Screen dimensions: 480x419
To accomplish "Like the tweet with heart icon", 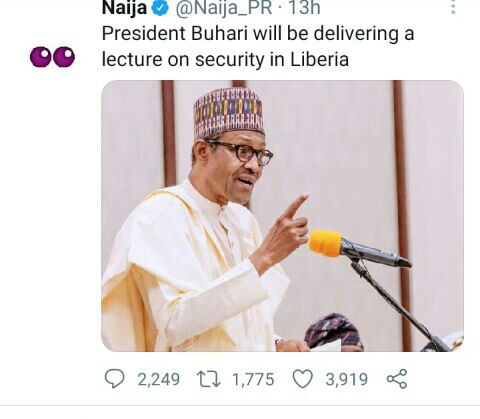I will coord(303,379).
